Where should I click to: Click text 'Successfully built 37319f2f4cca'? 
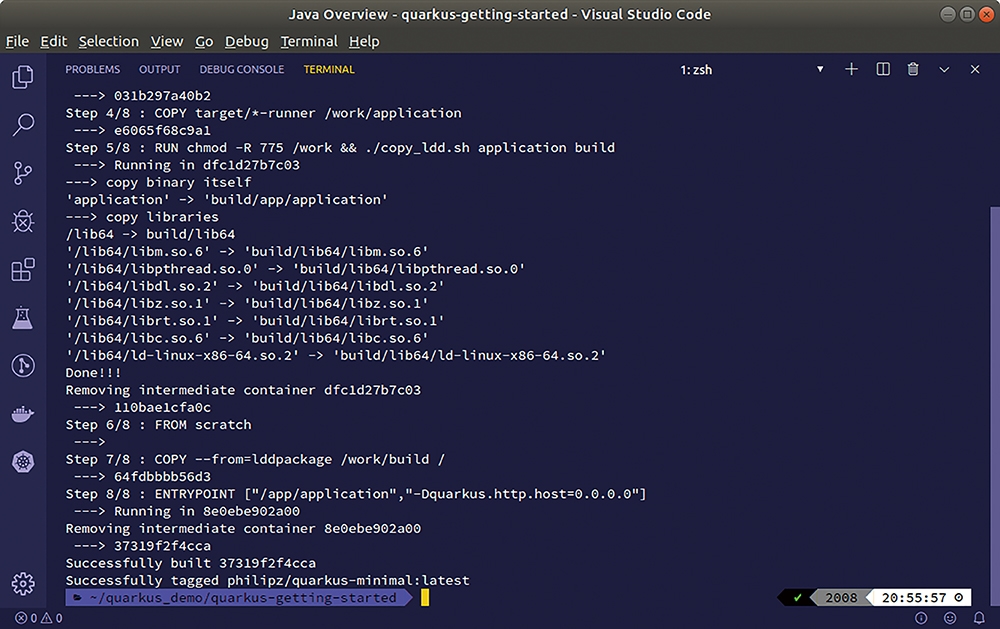tap(191, 563)
